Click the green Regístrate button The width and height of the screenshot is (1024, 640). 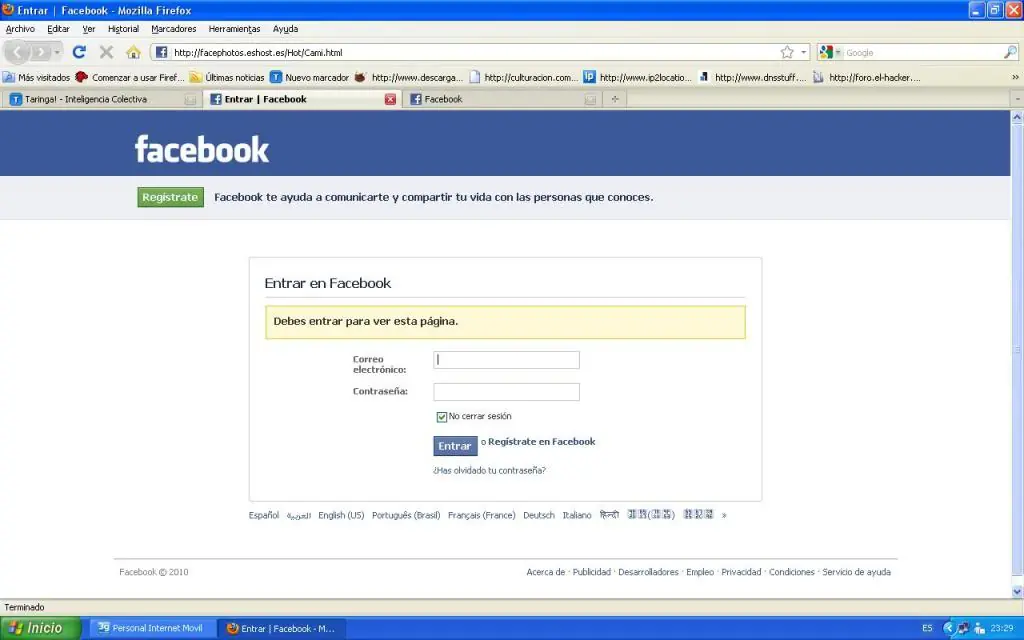pyautogui.click(x=170, y=197)
